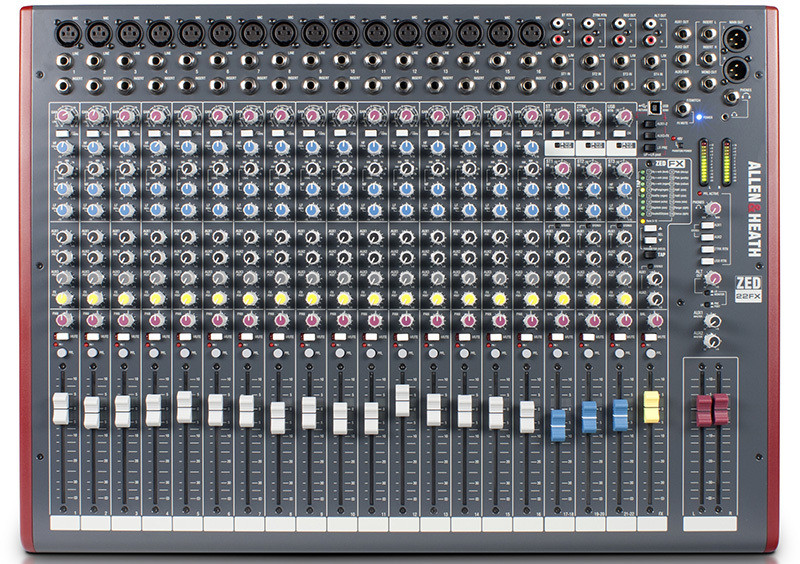Click the FX SEL down arrow button
This screenshot has height=564, width=800.
point(650,240)
